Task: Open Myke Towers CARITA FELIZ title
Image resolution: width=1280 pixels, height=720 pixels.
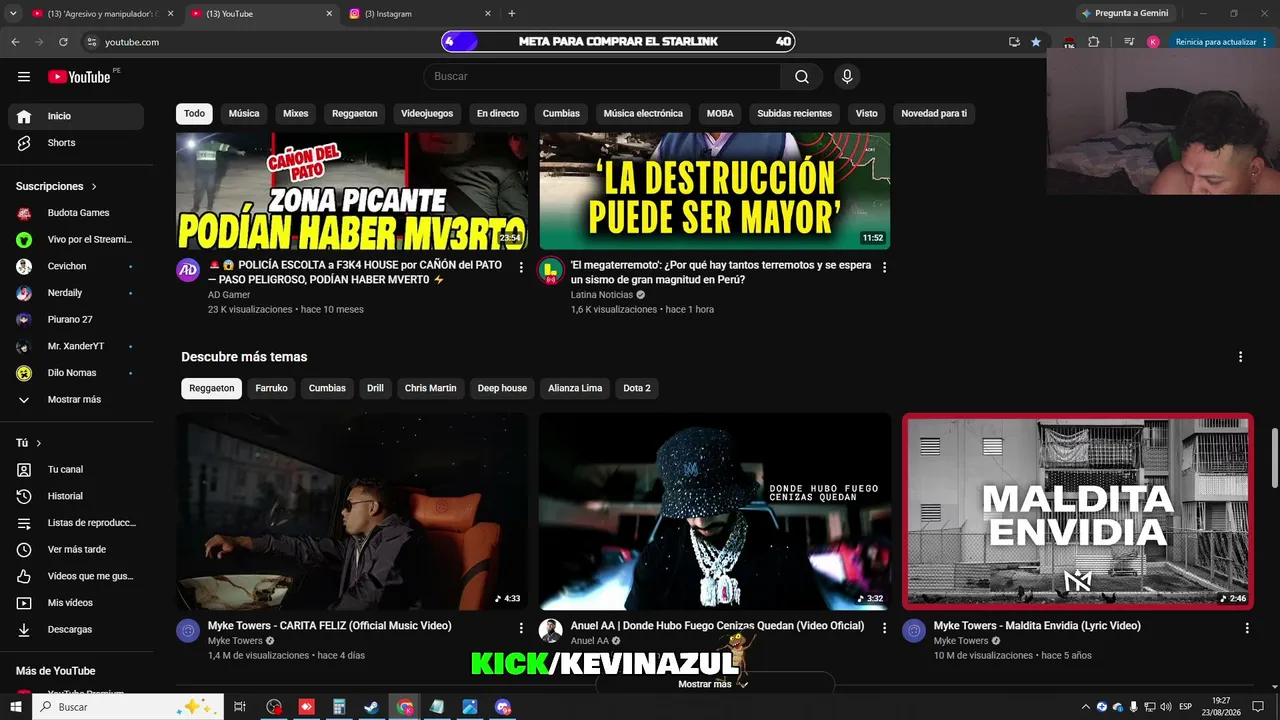Action: 330,626
